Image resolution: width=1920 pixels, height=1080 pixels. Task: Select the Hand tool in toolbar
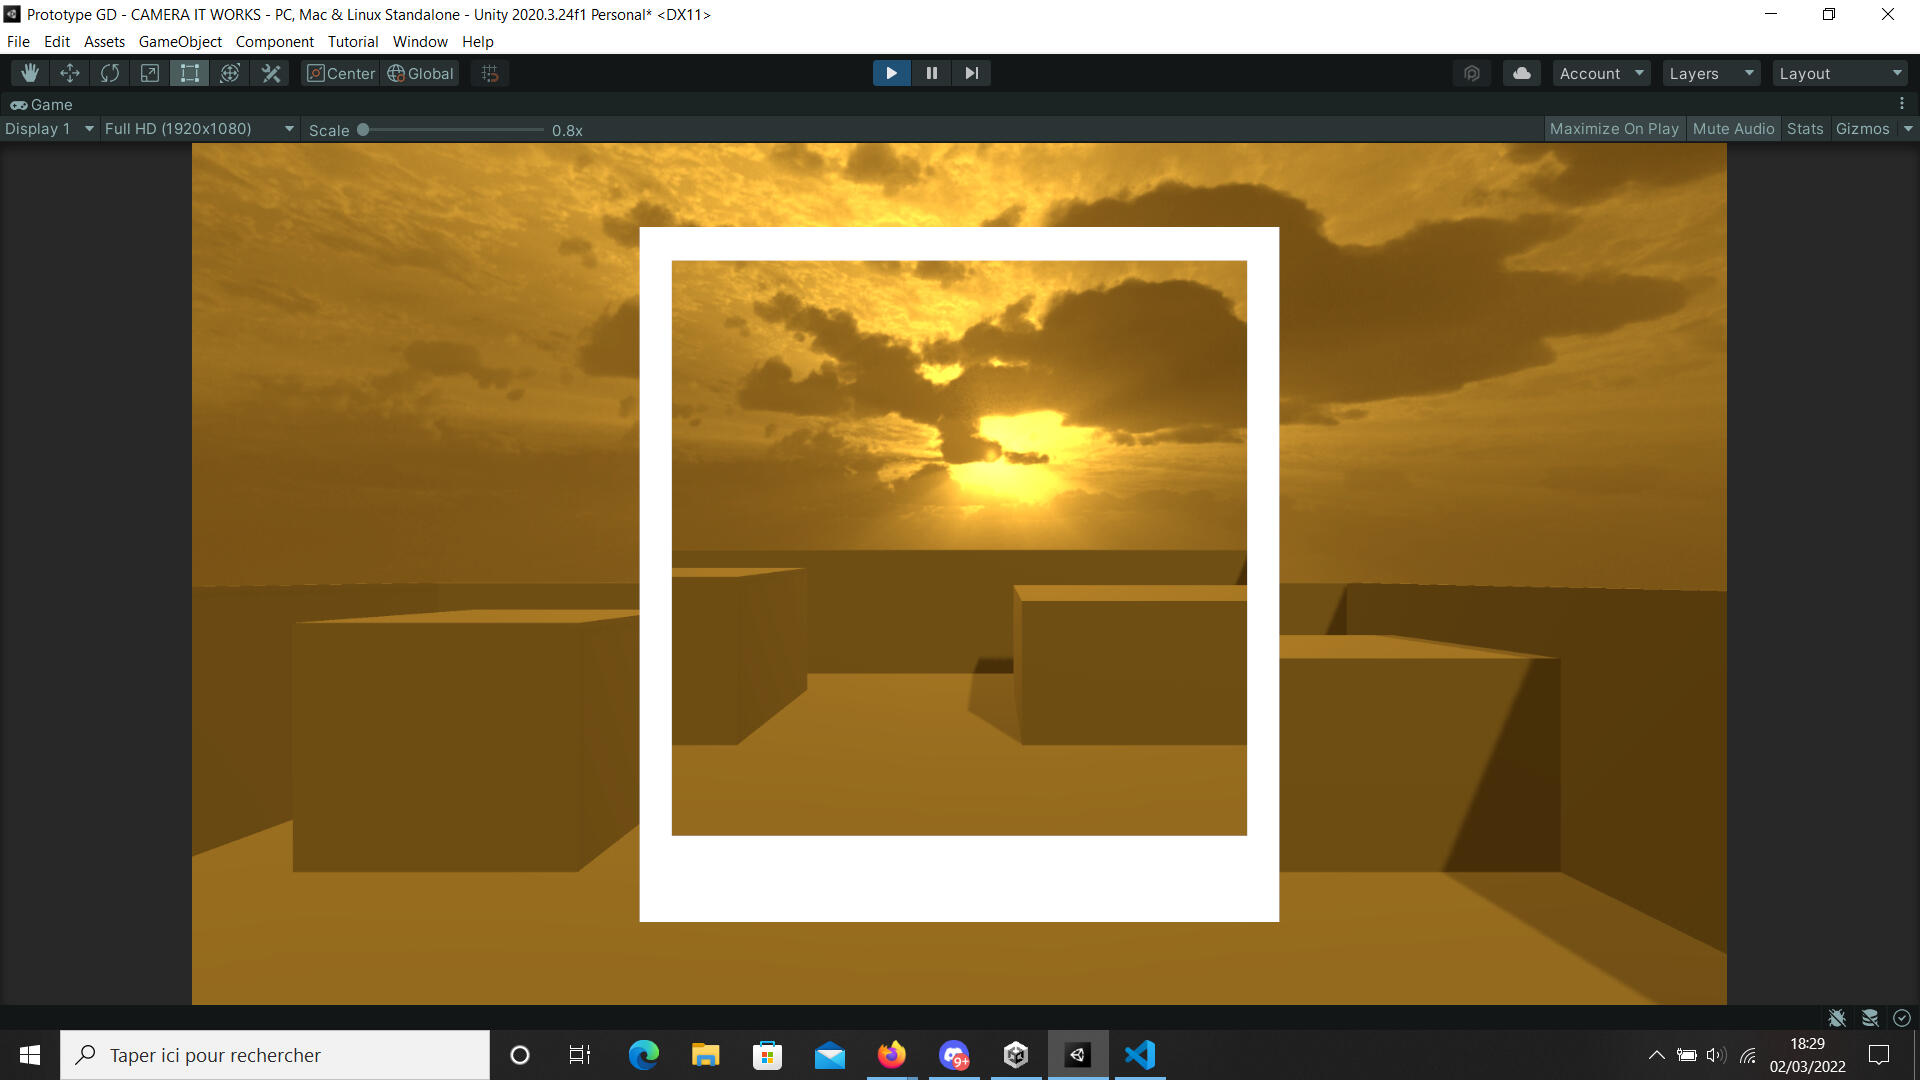click(30, 73)
